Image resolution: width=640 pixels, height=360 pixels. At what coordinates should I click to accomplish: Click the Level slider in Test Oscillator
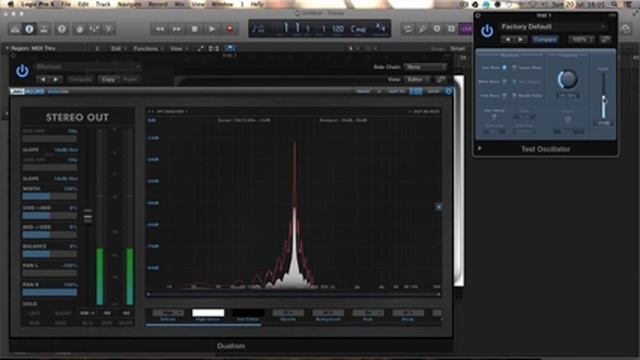(604, 97)
